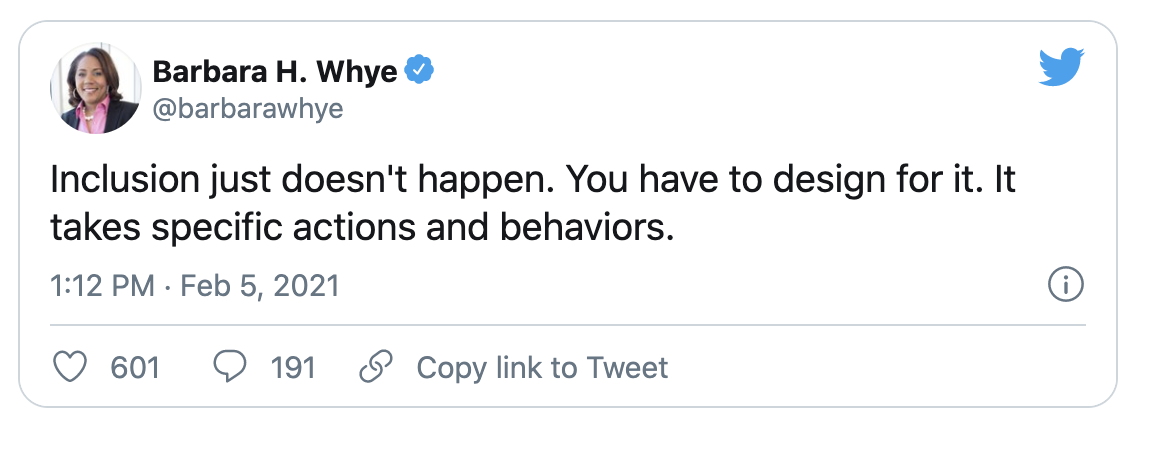The width and height of the screenshot is (1166, 460).
Task: Open the Barbara H. Whye display name
Action: pos(274,71)
